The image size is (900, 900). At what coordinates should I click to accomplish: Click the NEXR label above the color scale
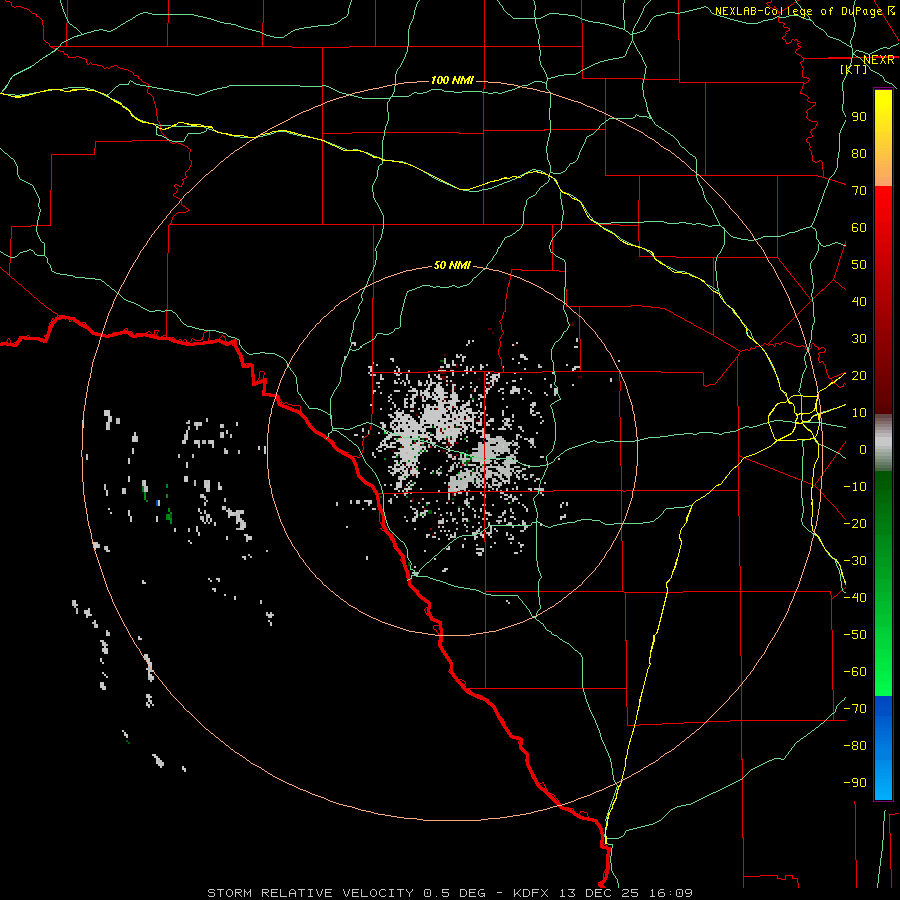(879, 60)
